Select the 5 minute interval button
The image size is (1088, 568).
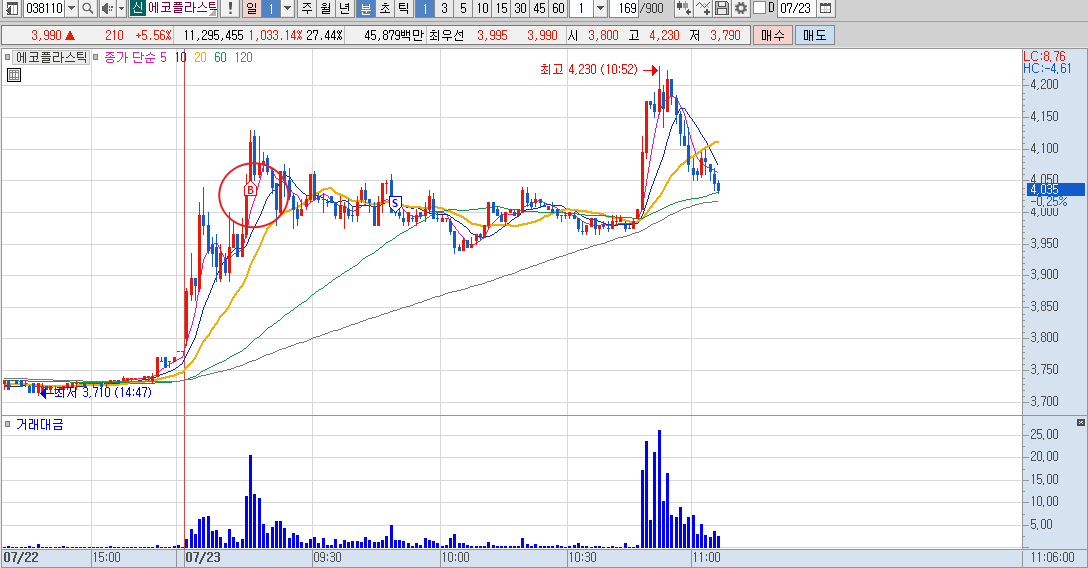(464, 8)
